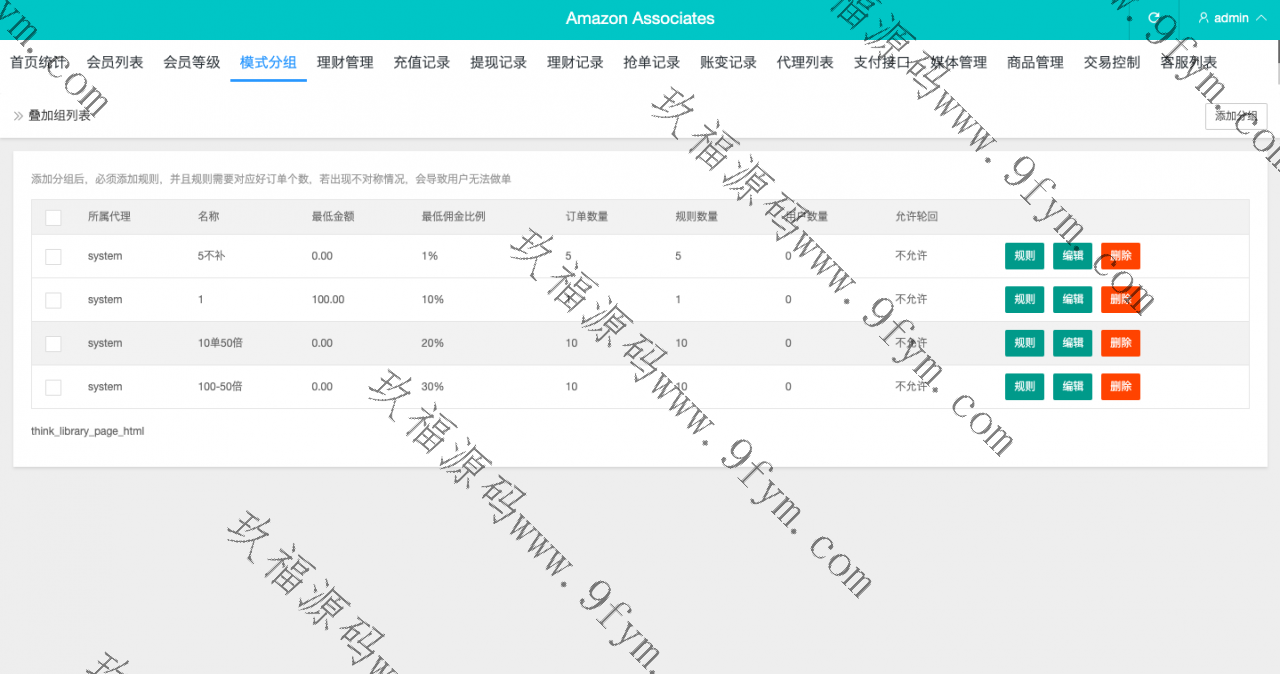Open the 交易控制 tab

(x=1111, y=62)
